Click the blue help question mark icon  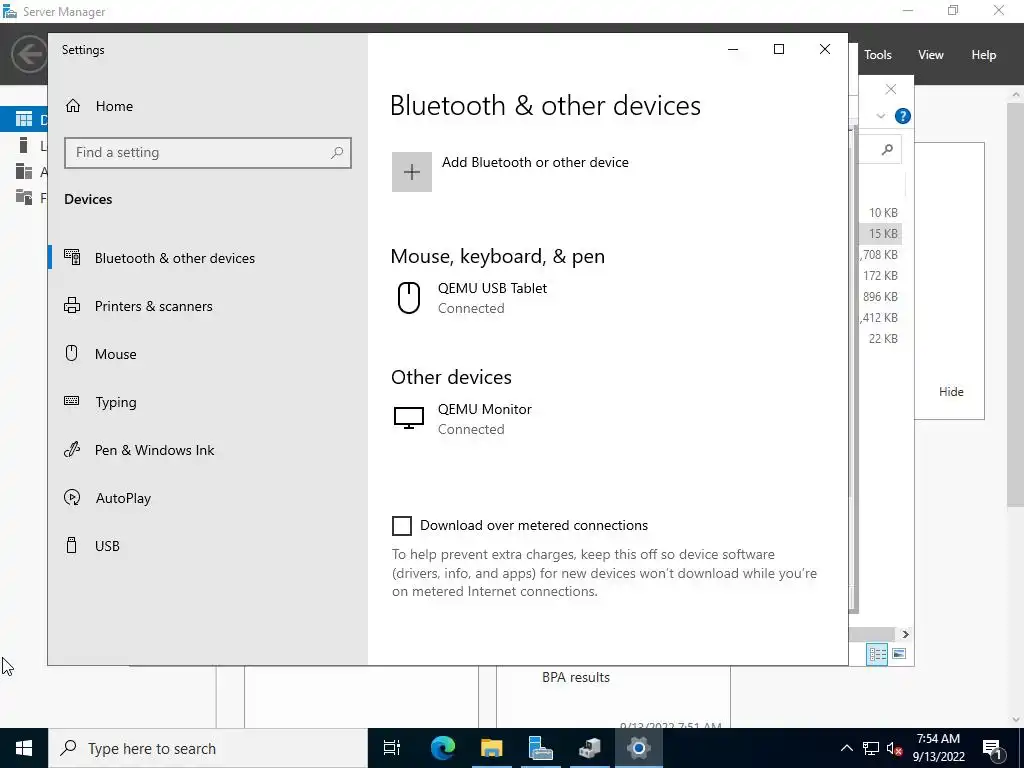coord(903,116)
